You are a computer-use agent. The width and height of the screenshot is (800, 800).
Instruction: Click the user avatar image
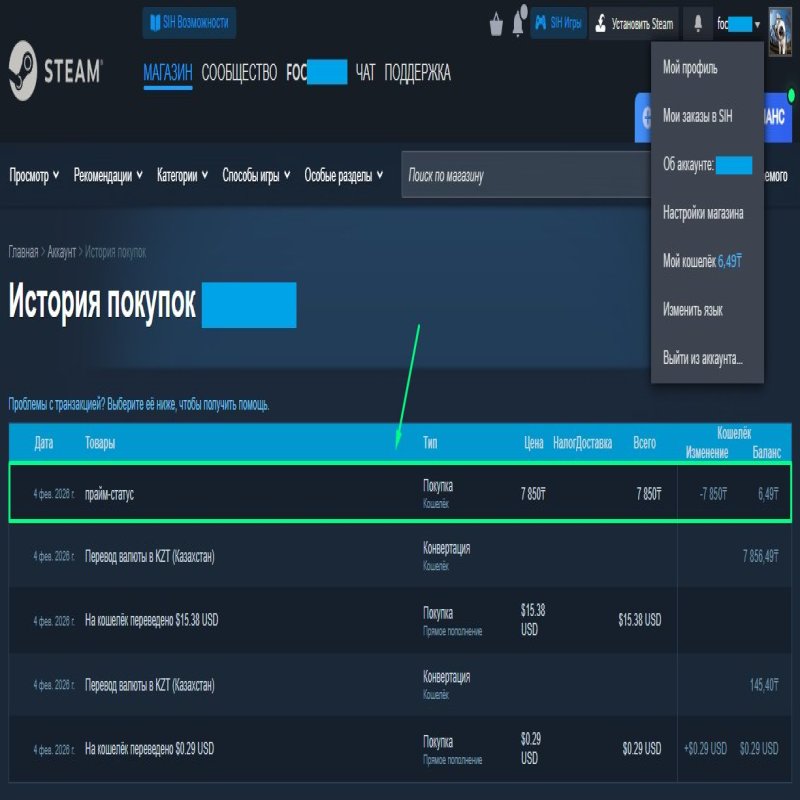click(781, 23)
